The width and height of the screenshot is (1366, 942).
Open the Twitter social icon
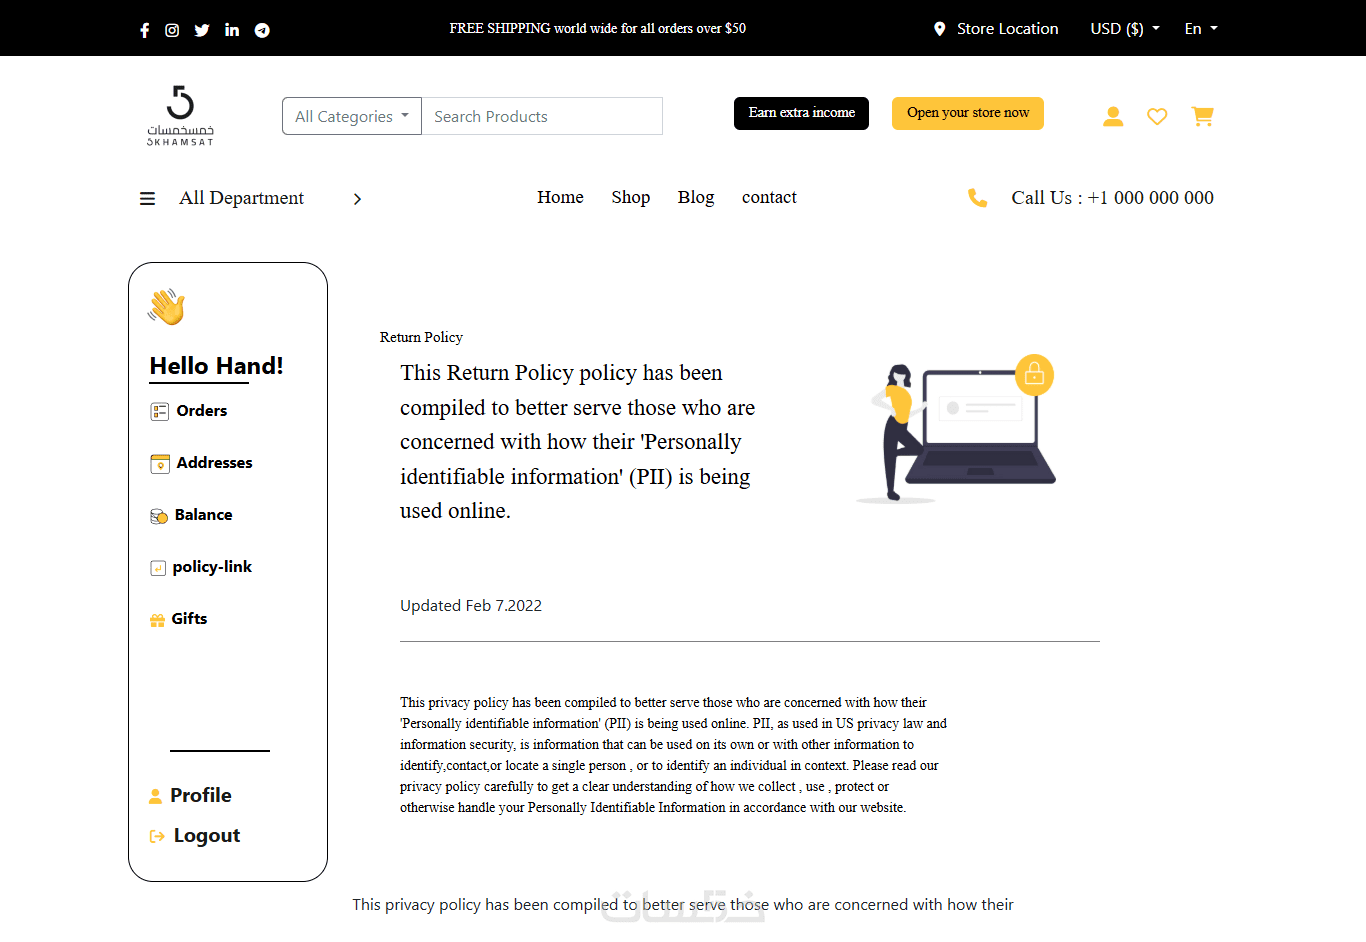(x=202, y=30)
